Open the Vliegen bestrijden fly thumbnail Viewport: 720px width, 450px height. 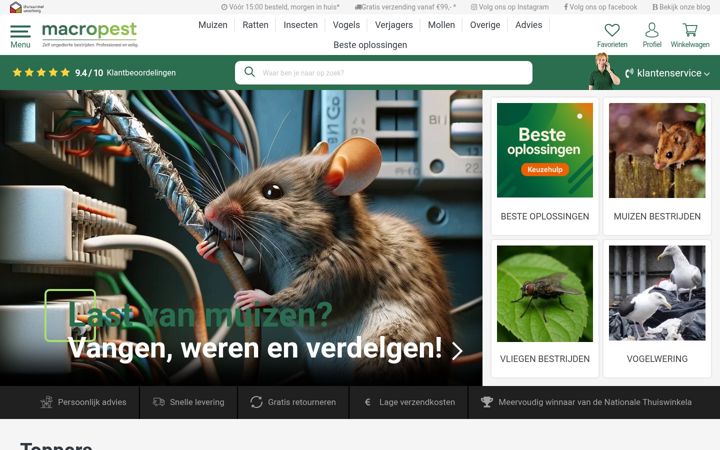[x=545, y=293]
